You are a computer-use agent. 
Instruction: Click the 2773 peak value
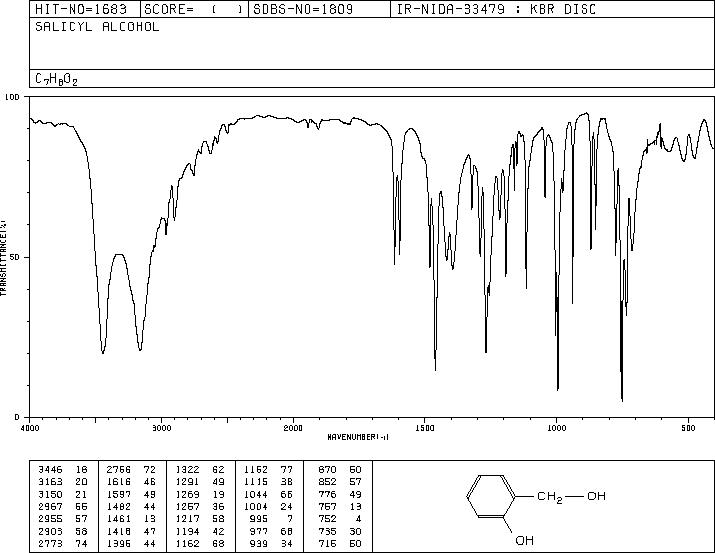[x=50, y=543]
